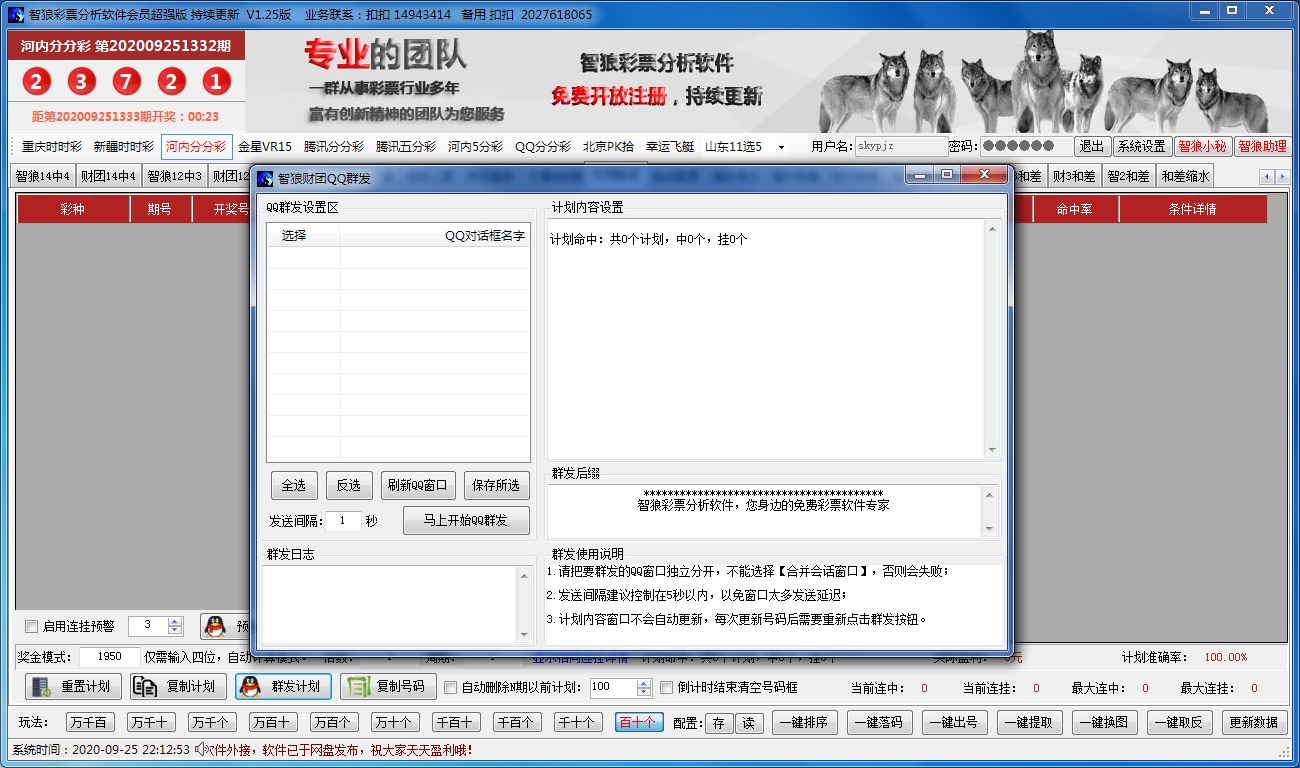Enable the 启用连挂预警 checkbox
This screenshot has height=768, width=1300.
click(32, 626)
